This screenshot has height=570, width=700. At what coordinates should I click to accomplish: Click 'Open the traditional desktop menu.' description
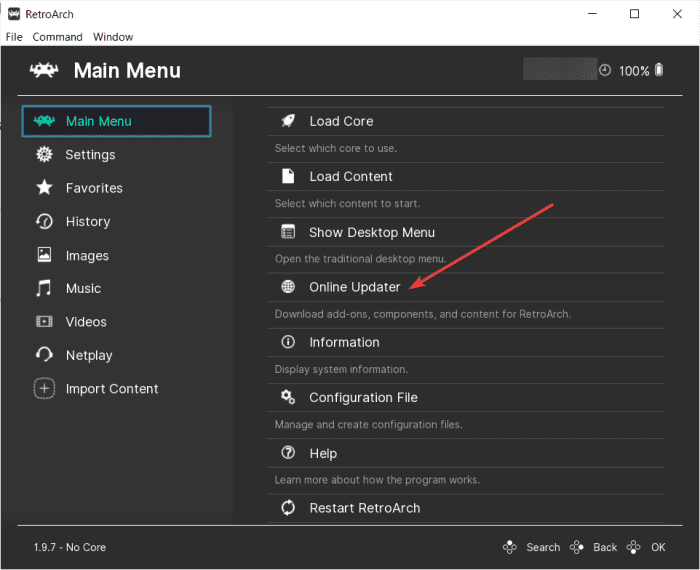pos(361,259)
